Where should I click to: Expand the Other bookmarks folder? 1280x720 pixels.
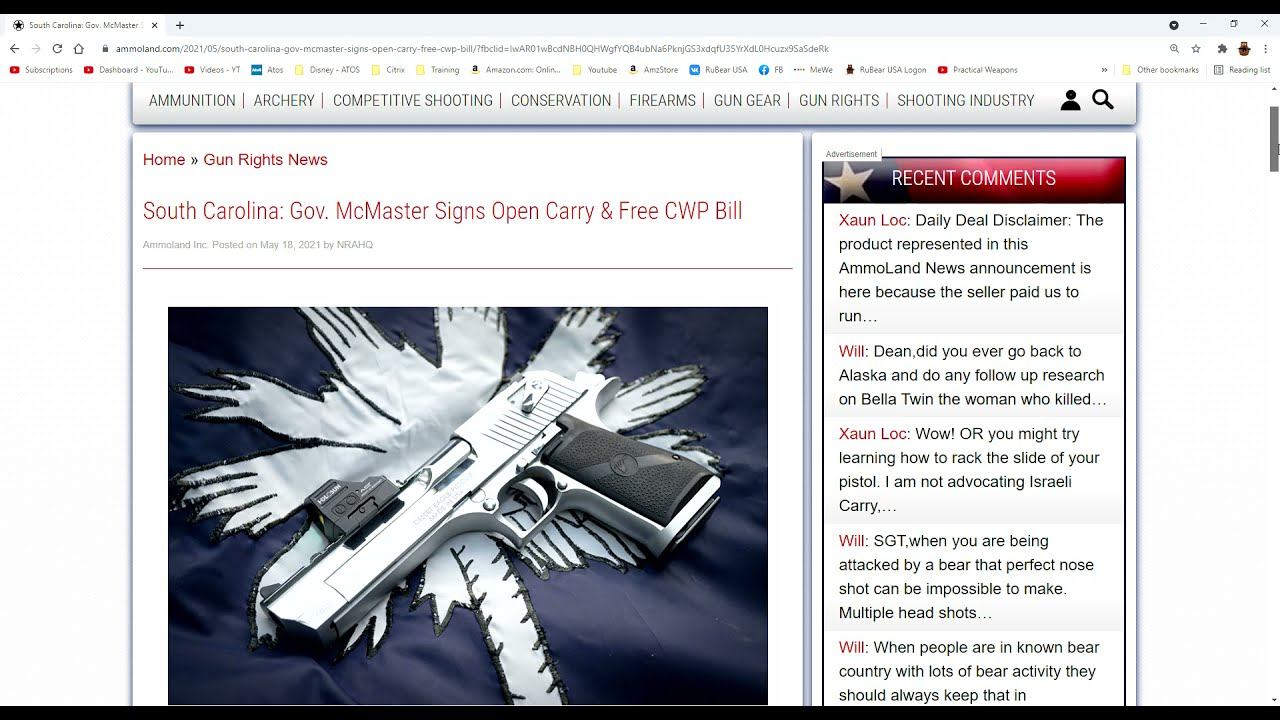click(1160, 70)
